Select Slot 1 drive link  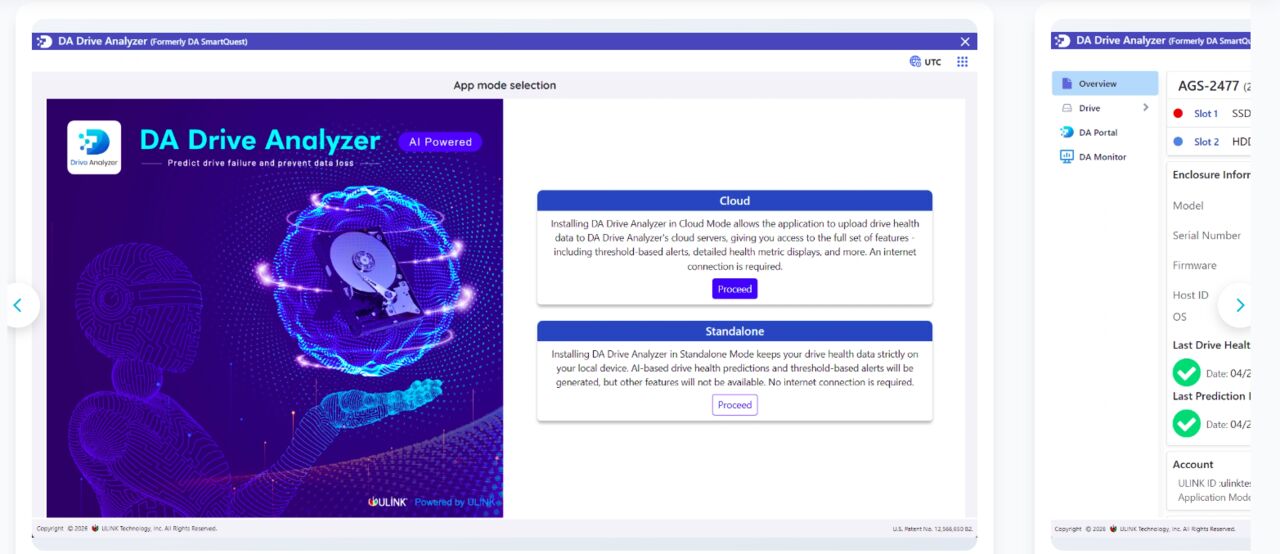click(1206, 114)
